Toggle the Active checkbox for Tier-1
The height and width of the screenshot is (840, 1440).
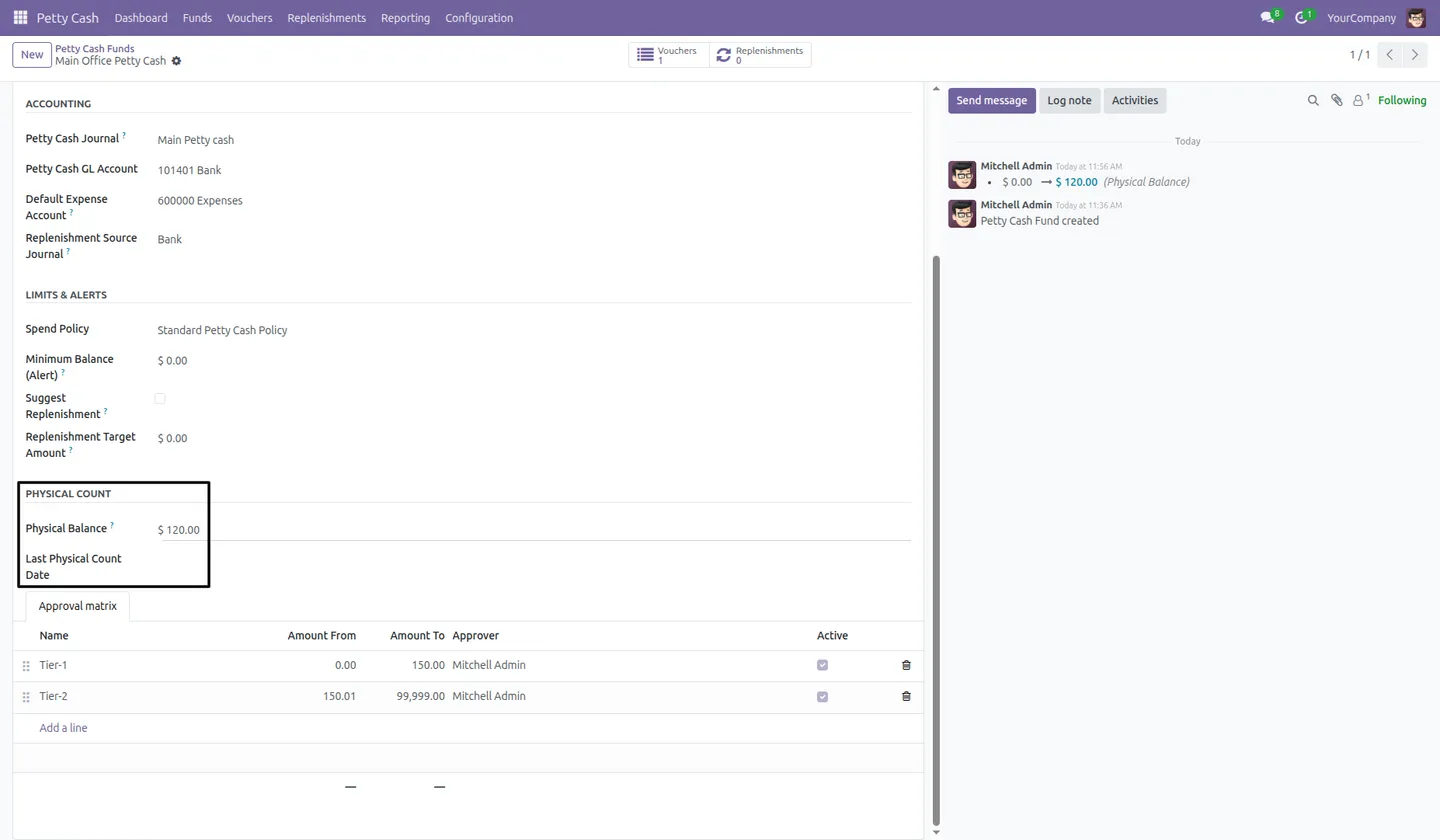(x=822, y=665)
